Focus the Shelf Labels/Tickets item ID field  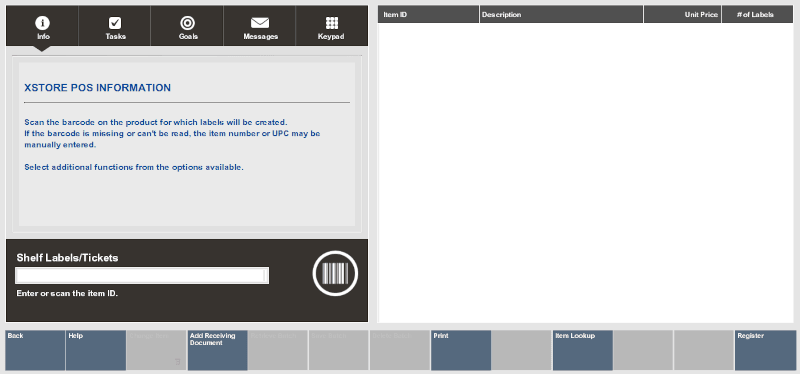[x=142, y=276]
